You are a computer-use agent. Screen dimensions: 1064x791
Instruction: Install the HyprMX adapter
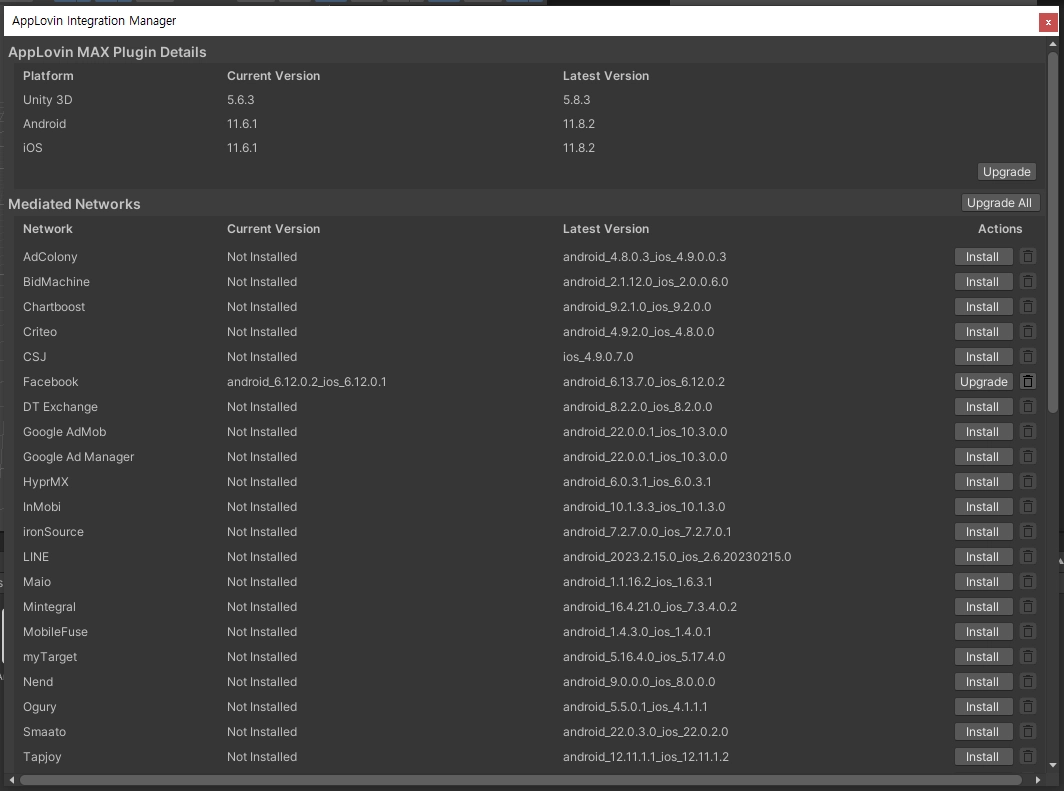tap(983, 482)
